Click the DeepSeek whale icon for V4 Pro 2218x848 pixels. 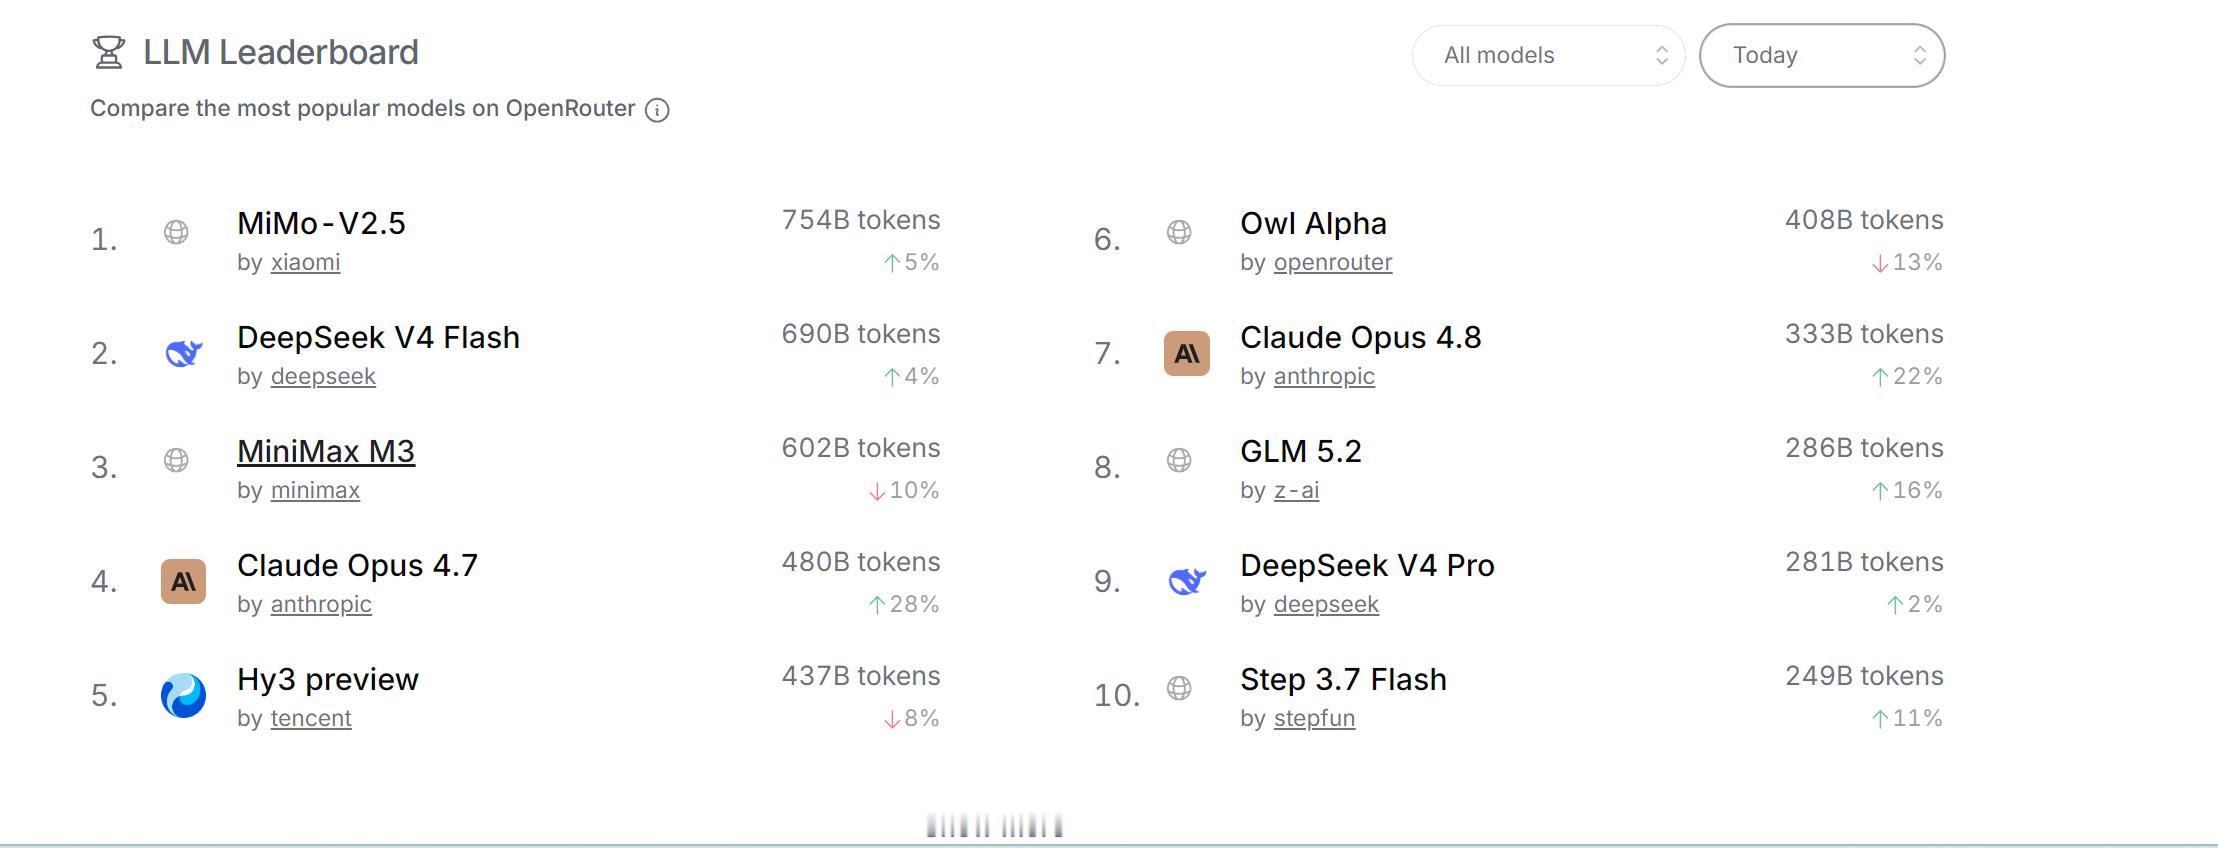(1187, 581)
